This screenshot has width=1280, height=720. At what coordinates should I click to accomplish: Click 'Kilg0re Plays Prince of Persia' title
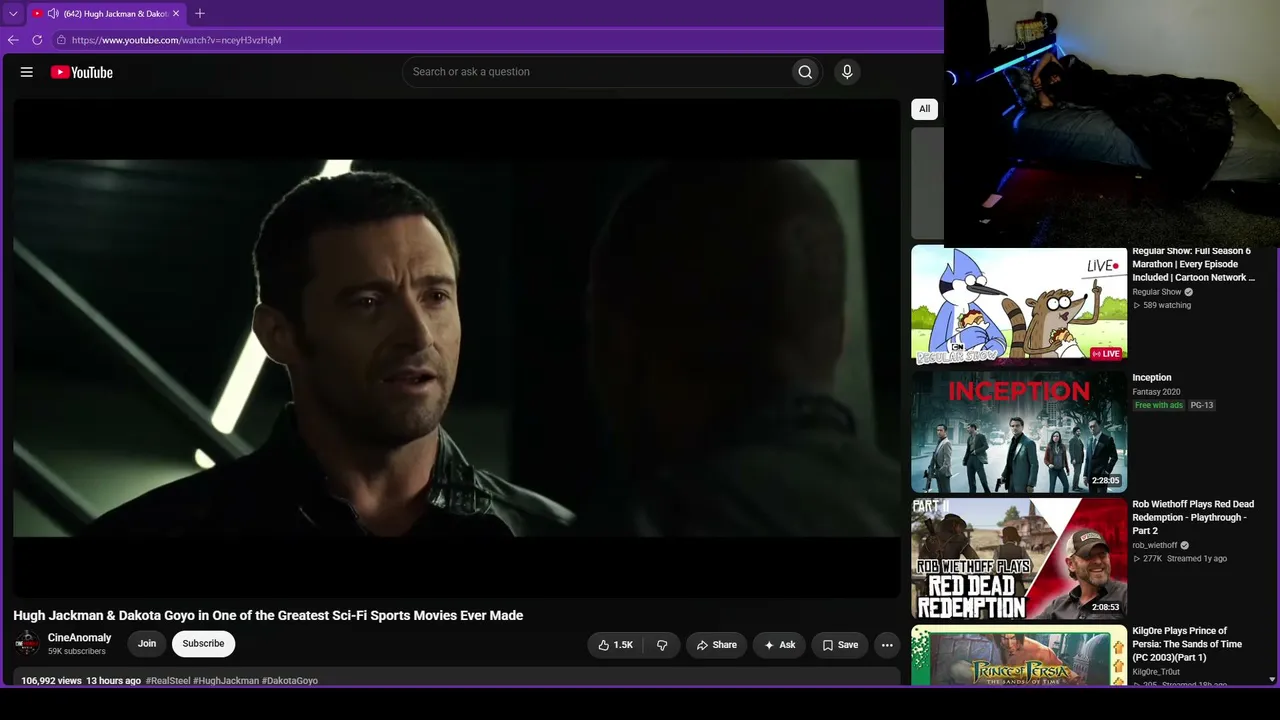(1187, 644)
